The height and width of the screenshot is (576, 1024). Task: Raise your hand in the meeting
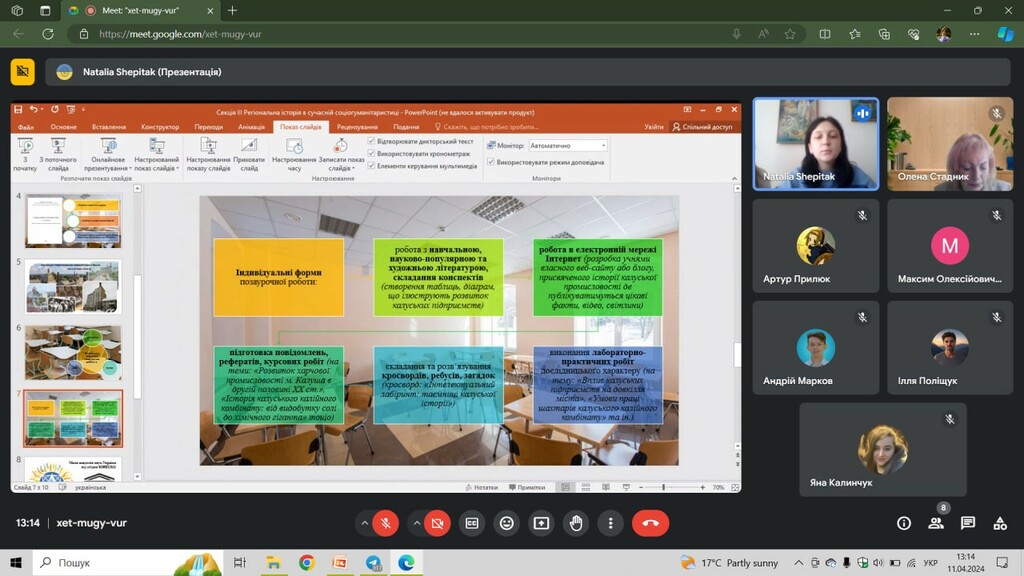[576, 522]
